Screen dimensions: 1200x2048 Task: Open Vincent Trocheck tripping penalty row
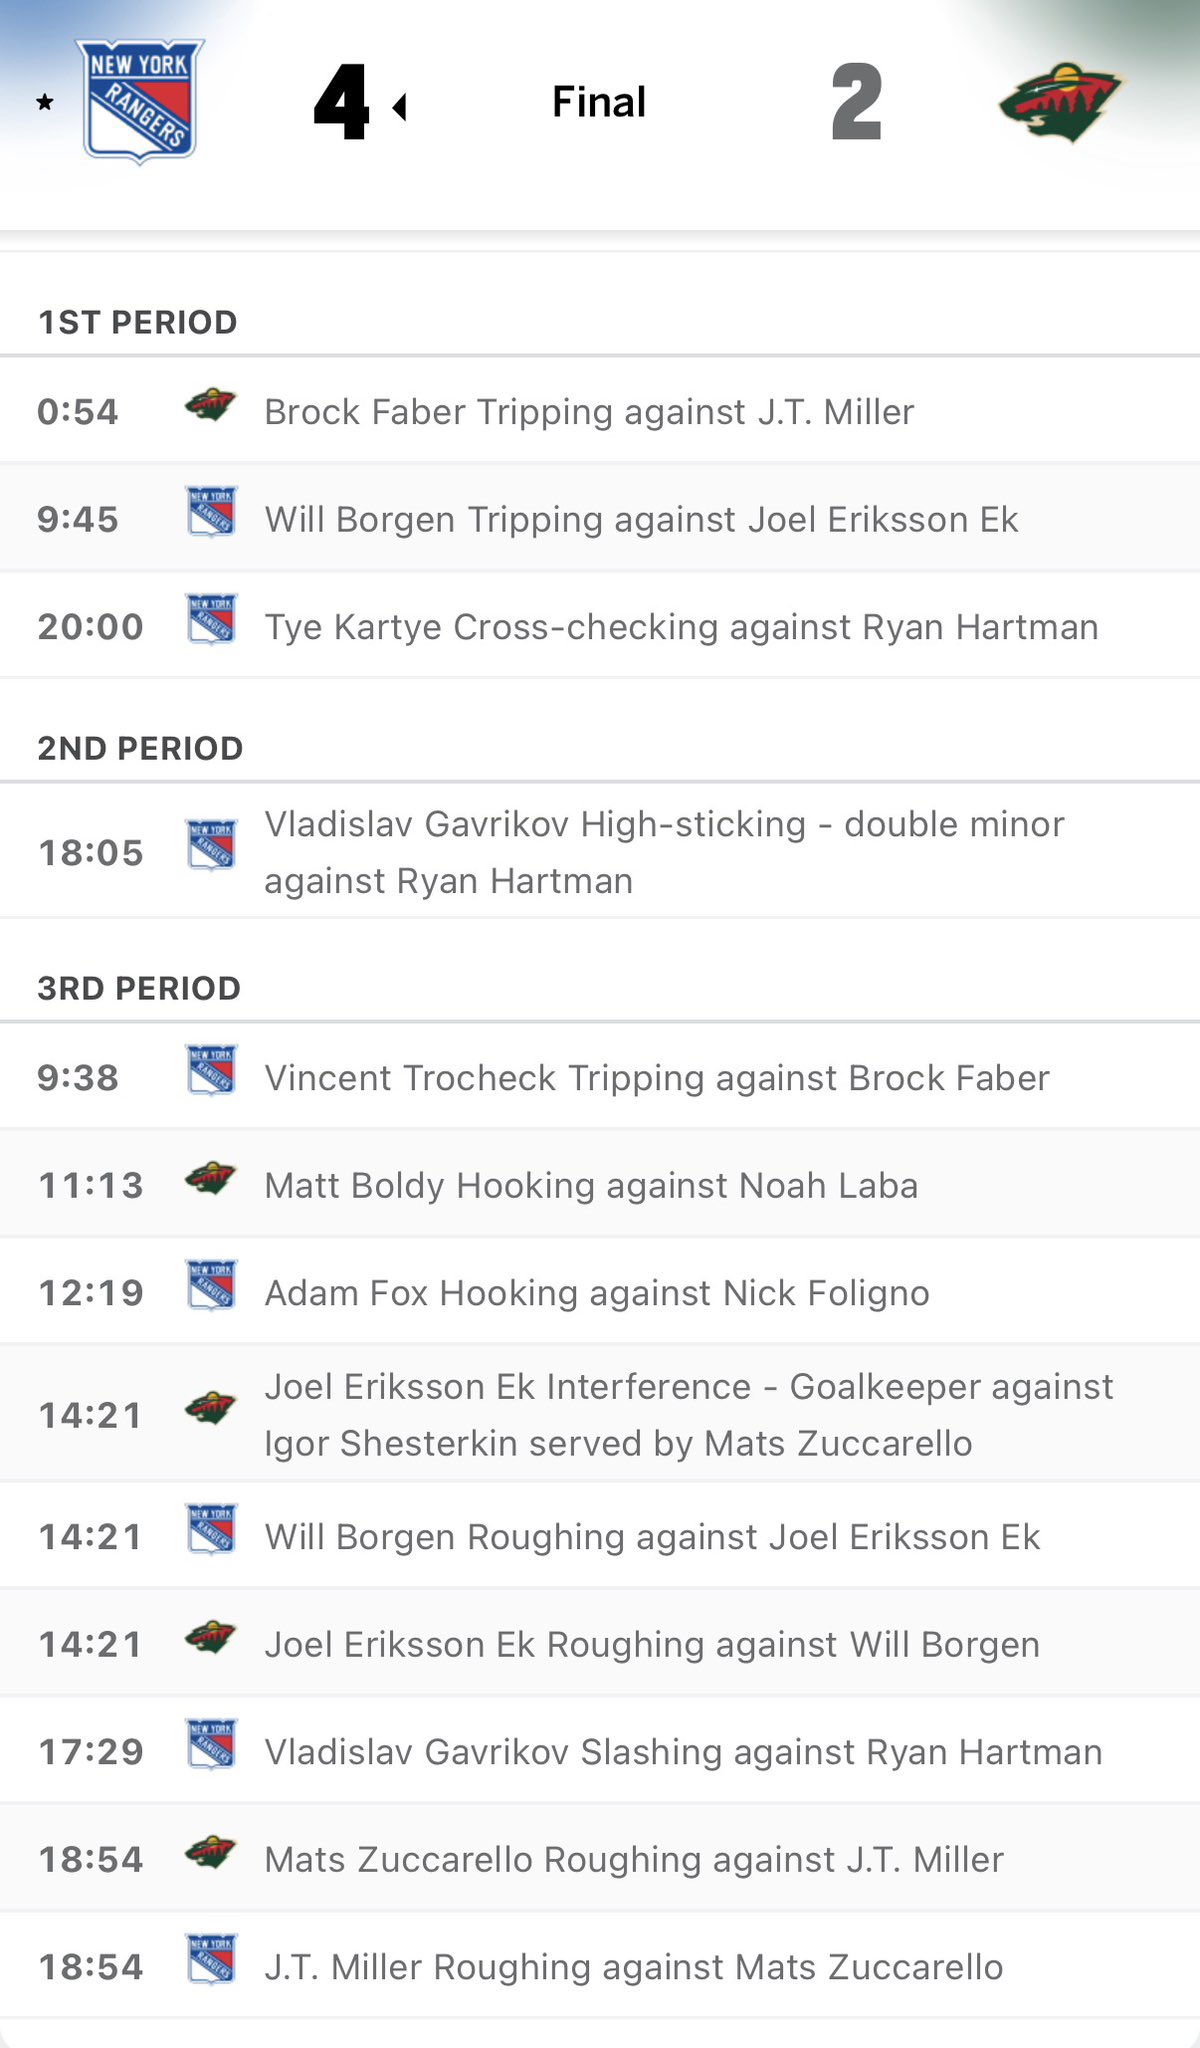coord(657,1078)
